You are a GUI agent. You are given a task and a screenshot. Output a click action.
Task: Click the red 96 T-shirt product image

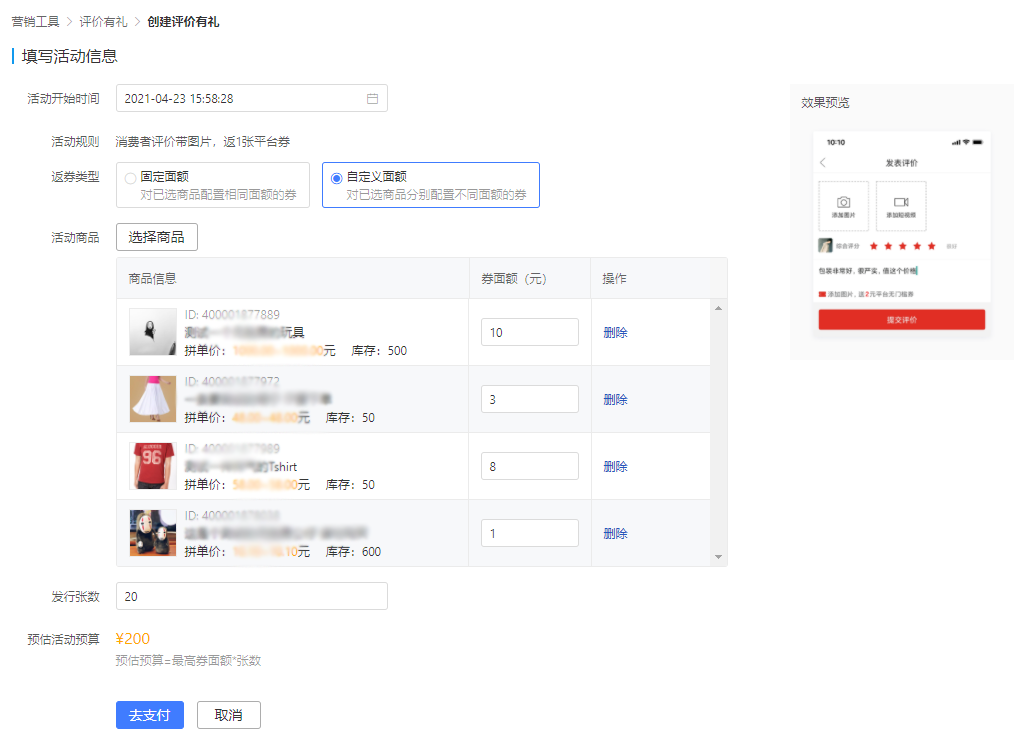click(153, 466)
